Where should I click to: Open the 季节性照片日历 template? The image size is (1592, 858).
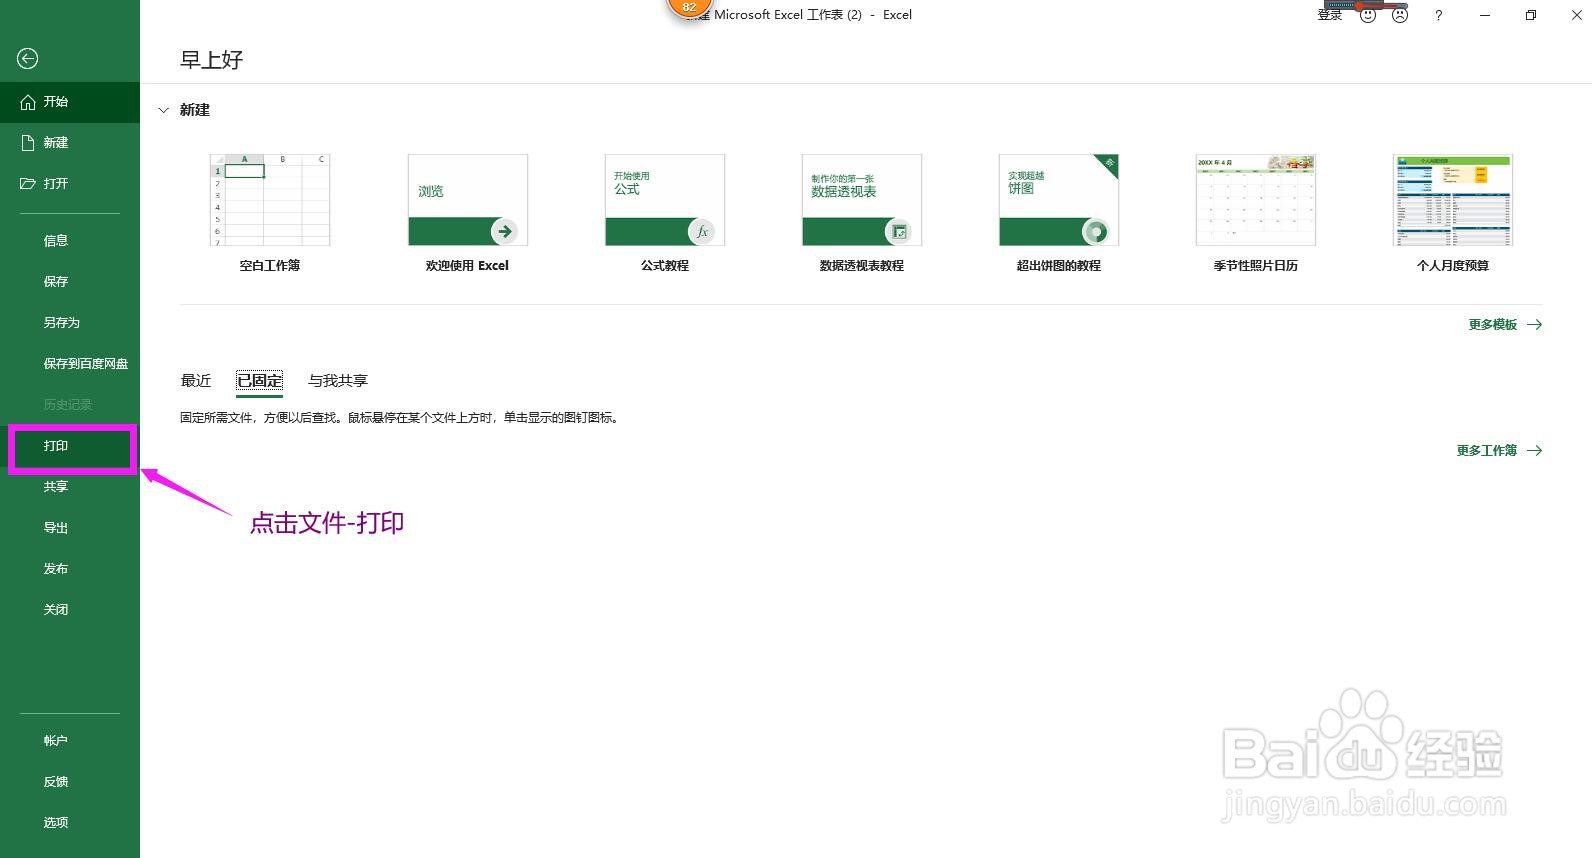tap(1256, 213)
